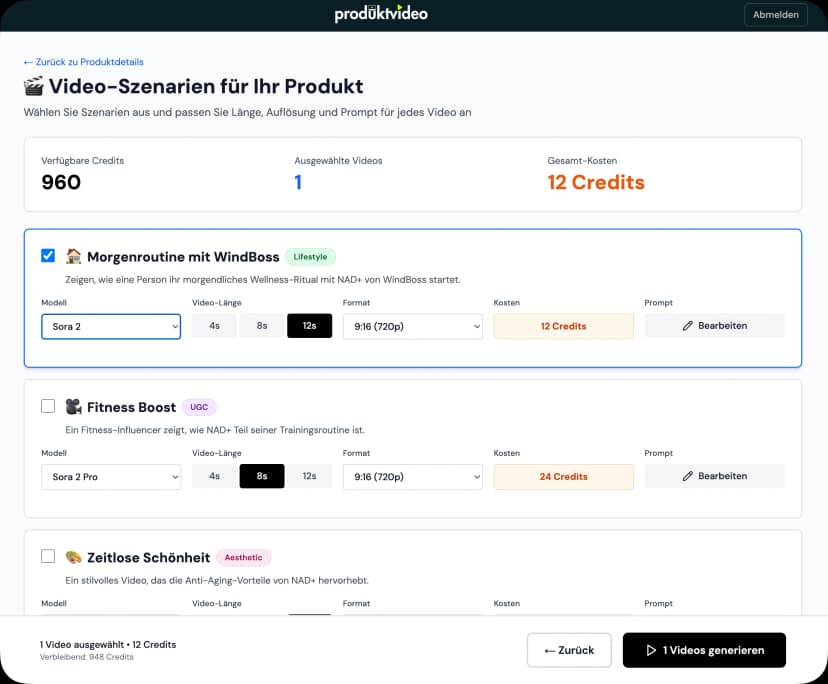The width and height of the screenshot is (828, 684).
Task: Select 4s video length for Morgenroutine
Action: (214, 326)
